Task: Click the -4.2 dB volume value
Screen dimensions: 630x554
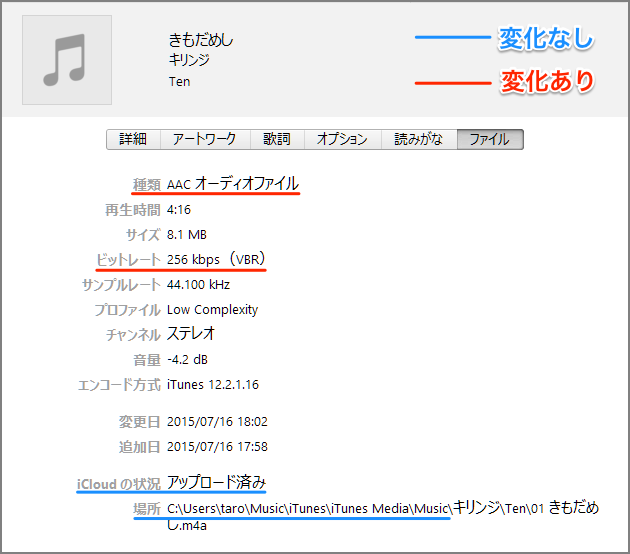Action: click(187, 360)
